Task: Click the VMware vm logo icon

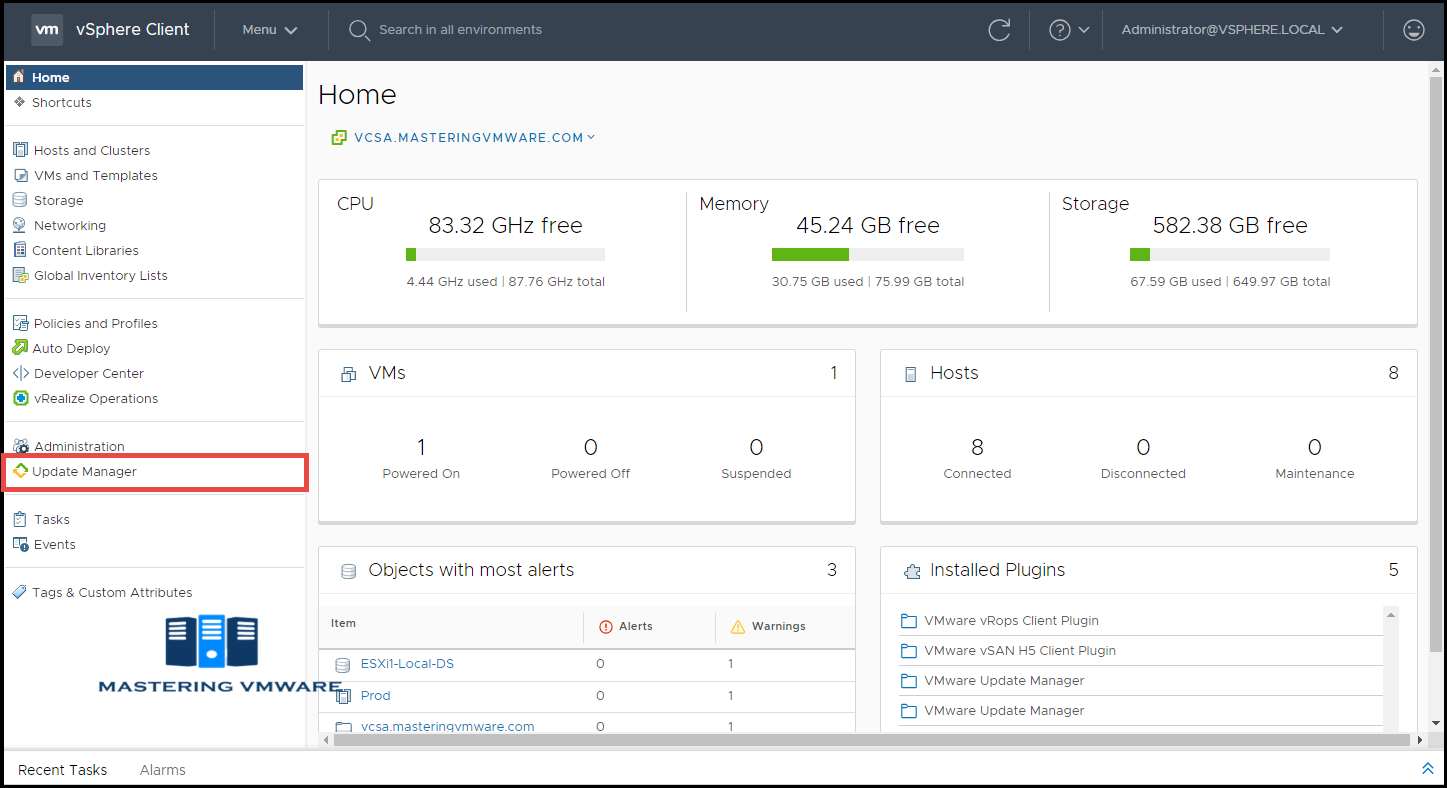Action: [47, 30]
